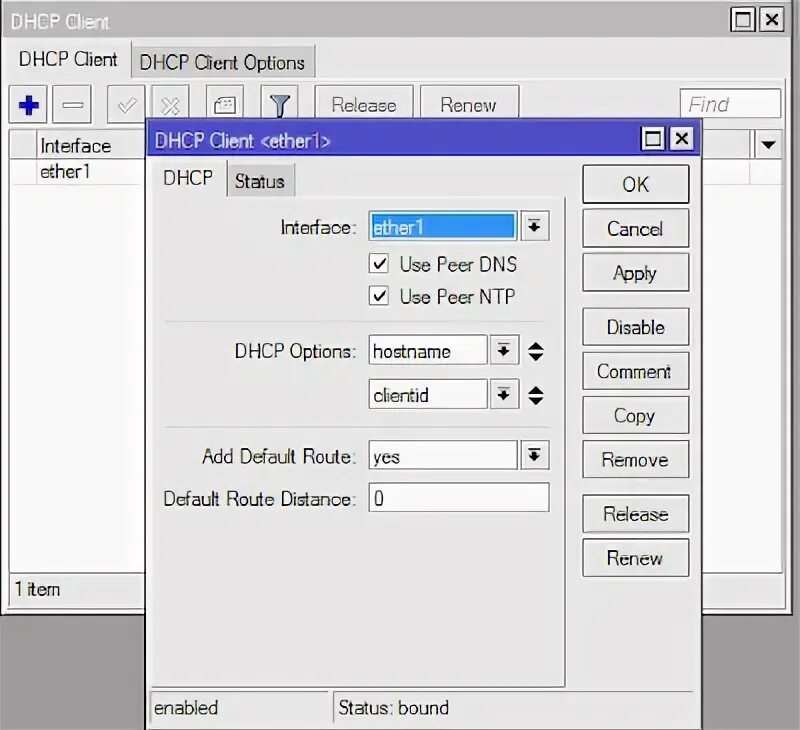The width and height of the screenshot is (800, 730).
Task: Click the Copy button
Action: [635, 415]
